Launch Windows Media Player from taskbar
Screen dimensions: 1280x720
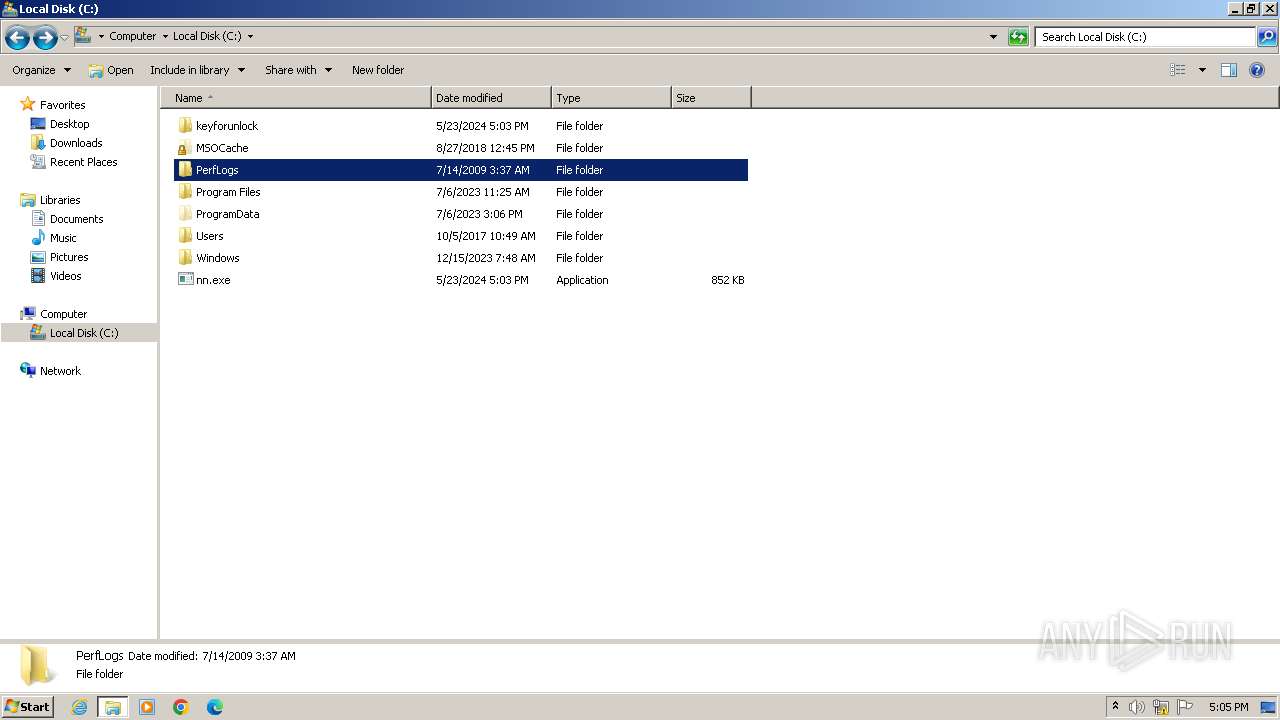pos(147,707)
